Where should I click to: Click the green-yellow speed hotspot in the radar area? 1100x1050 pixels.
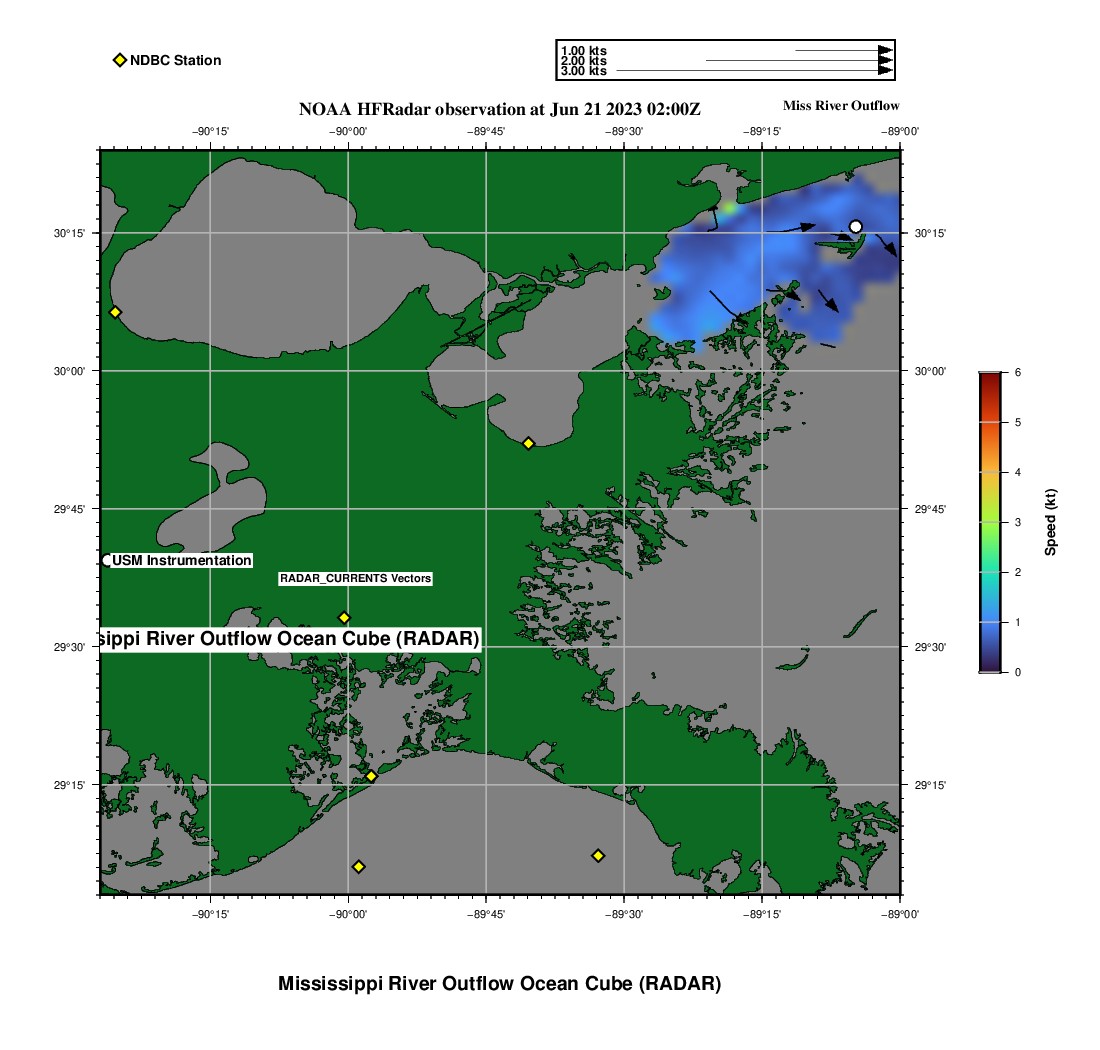[x=729, y=208]
